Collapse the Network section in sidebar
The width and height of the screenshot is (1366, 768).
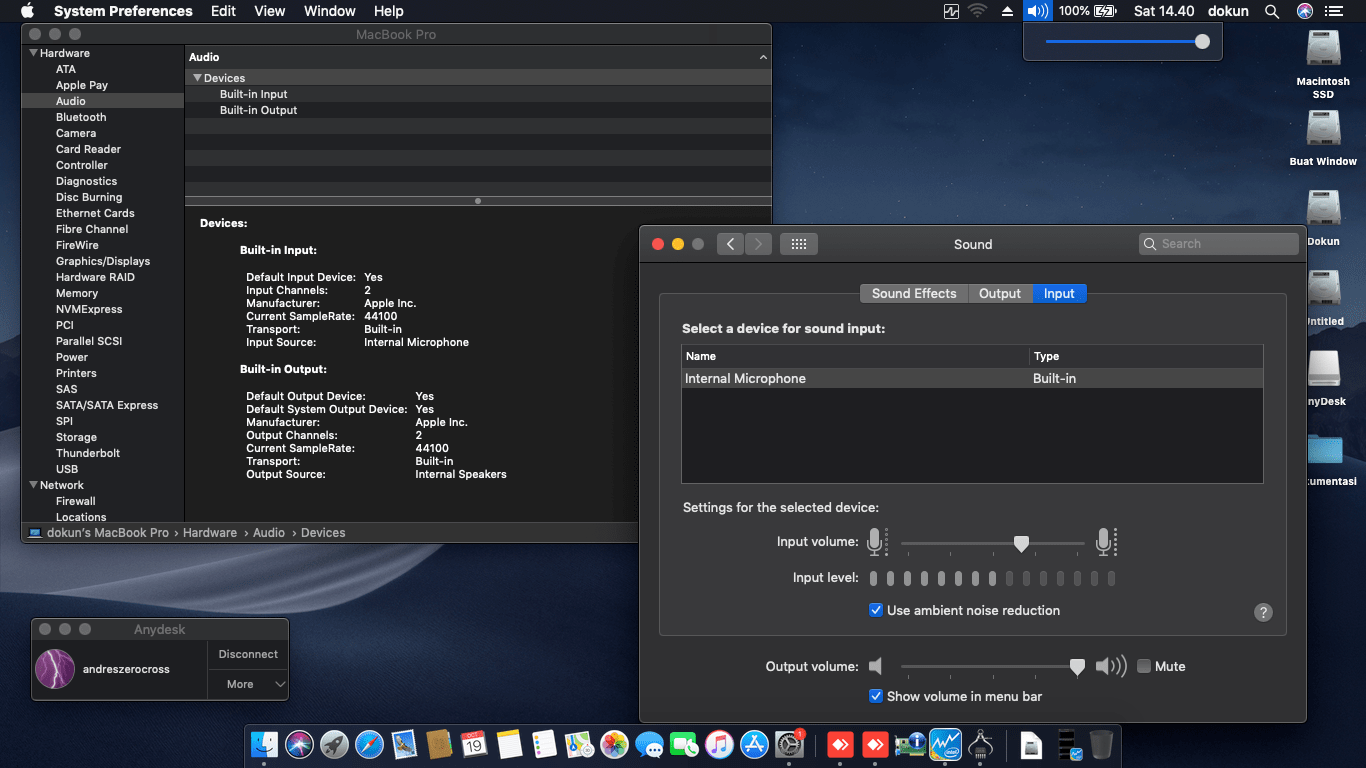pyautogui.click(x=33, y=485)
